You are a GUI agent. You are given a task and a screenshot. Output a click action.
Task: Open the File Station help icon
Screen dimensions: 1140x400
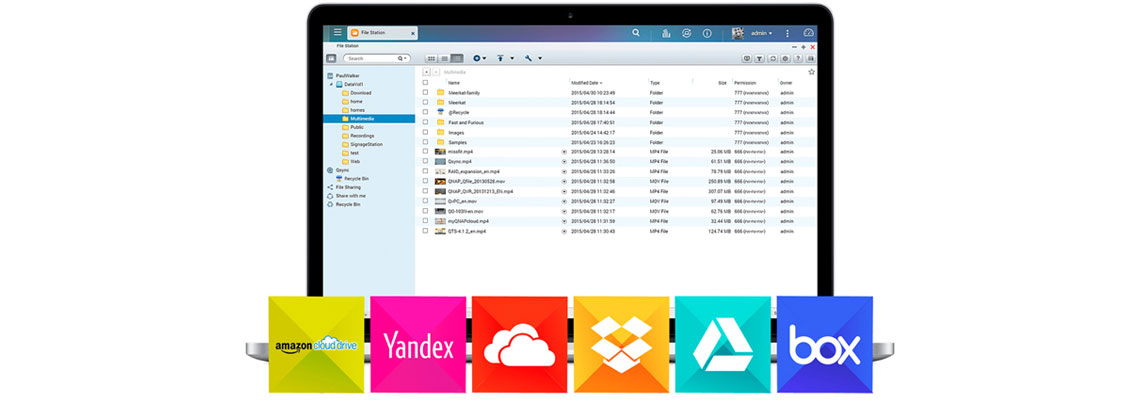point(798,58)
